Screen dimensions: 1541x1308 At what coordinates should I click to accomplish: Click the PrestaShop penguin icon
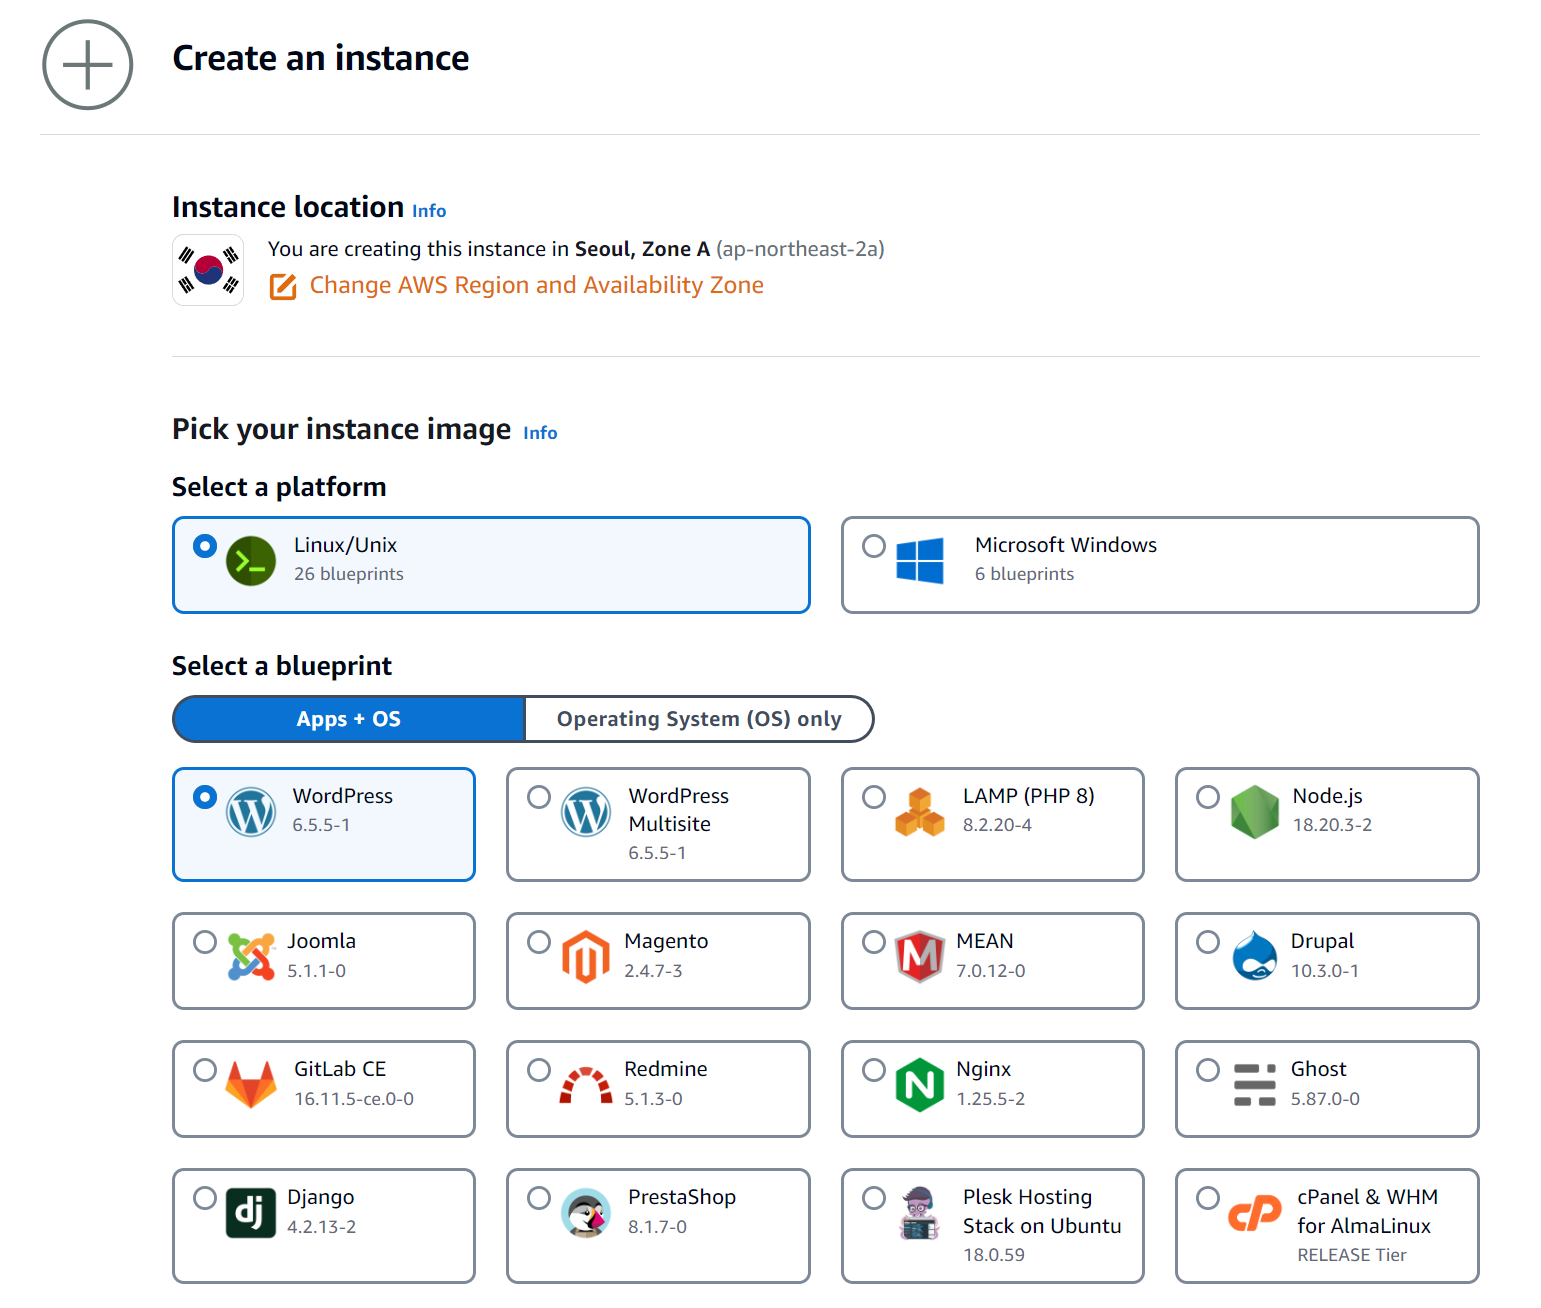click(x=586, y=1213)
